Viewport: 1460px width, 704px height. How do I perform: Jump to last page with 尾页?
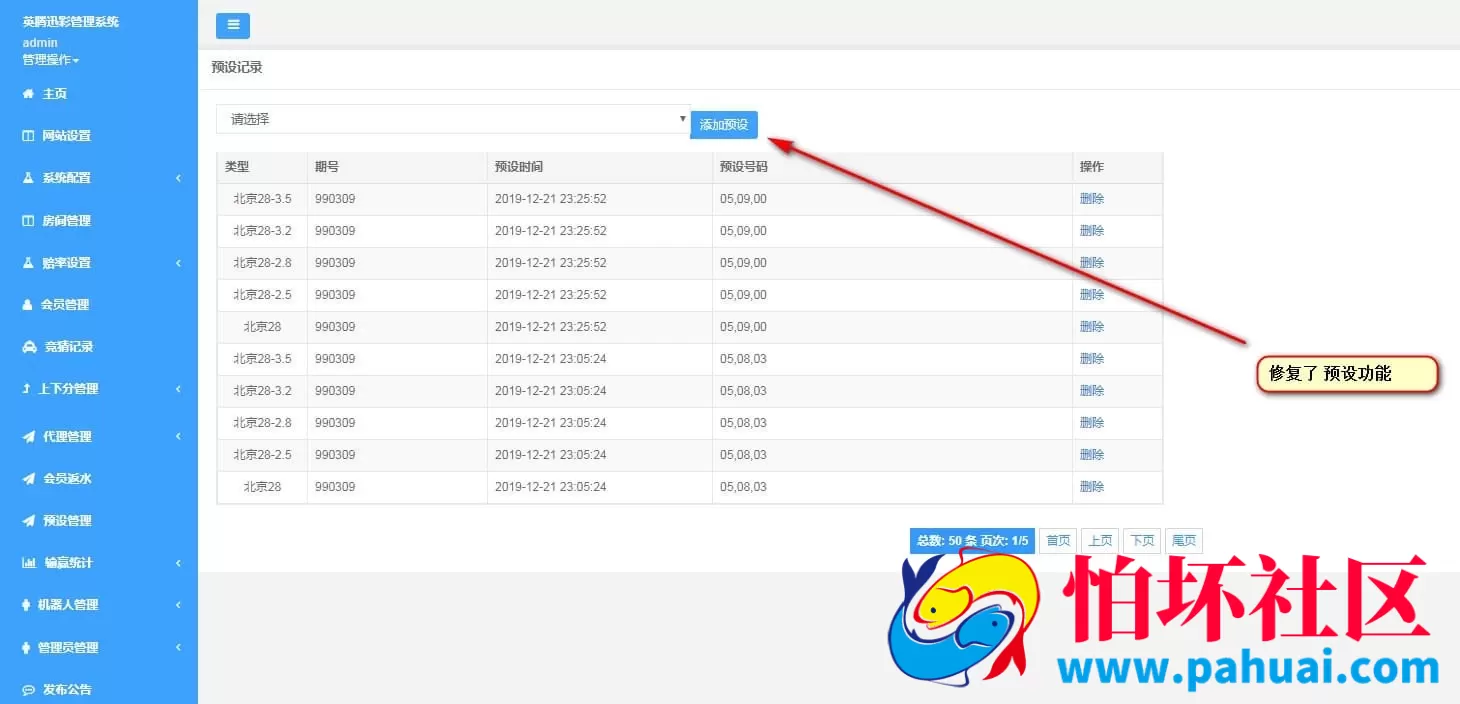(1184, 541)
